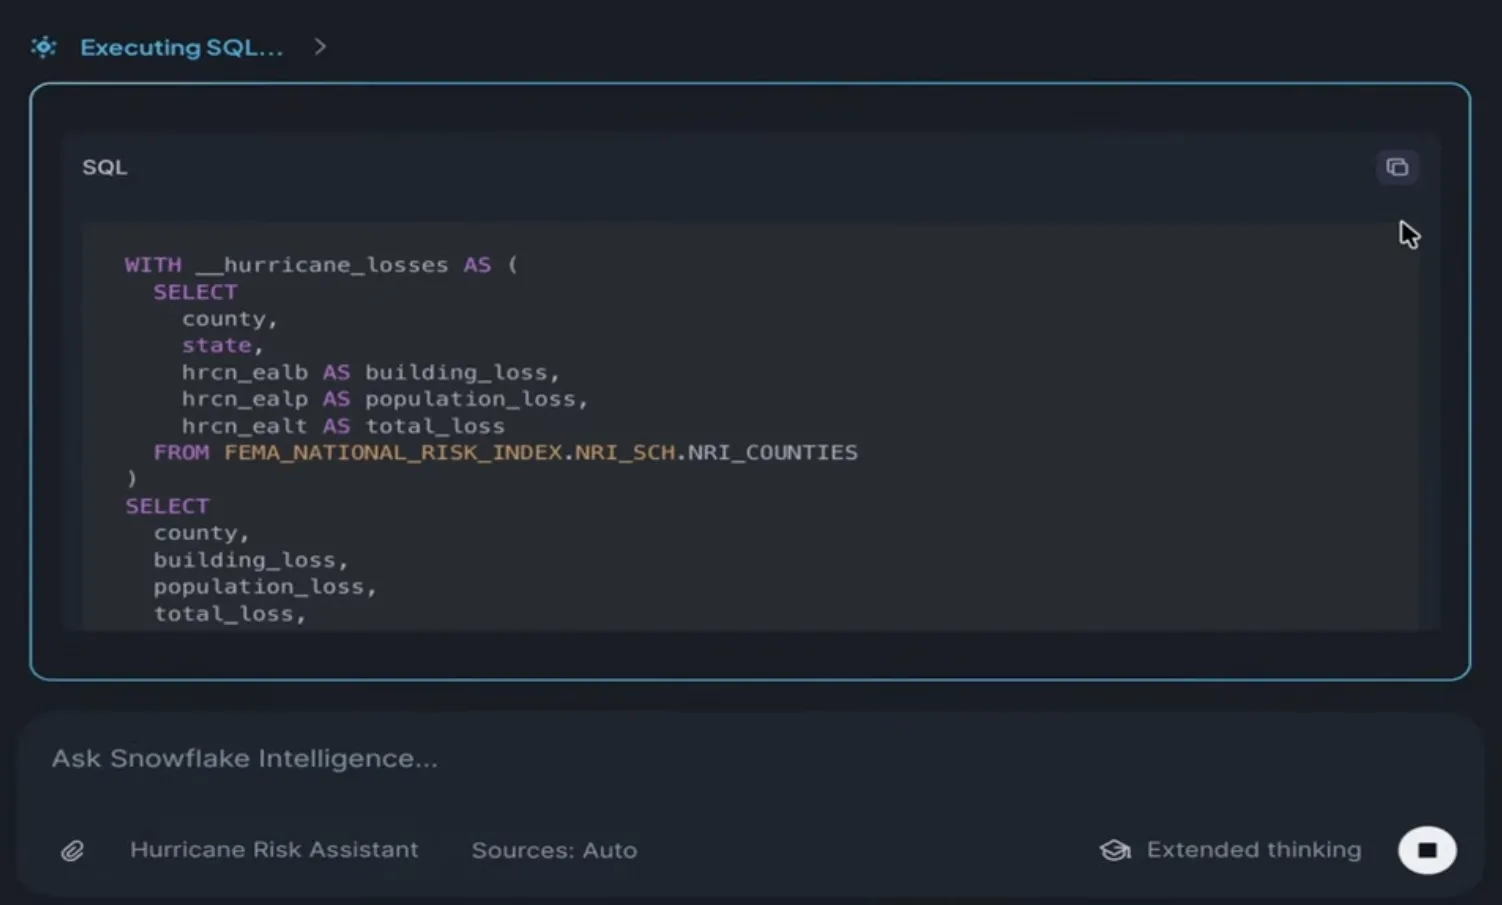Click the hrcn_ealt AS total_loss line
This screenshot has height=905, width=1502.
[343, 426]
